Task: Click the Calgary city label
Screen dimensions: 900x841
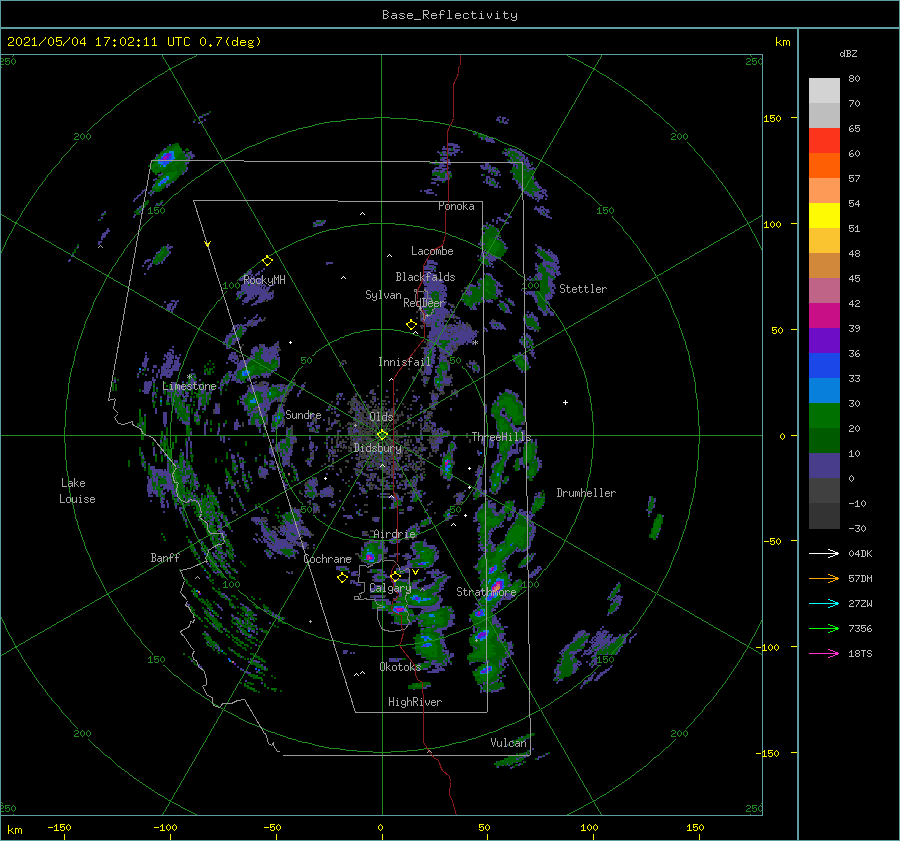Action: click(x=390, y=588)
